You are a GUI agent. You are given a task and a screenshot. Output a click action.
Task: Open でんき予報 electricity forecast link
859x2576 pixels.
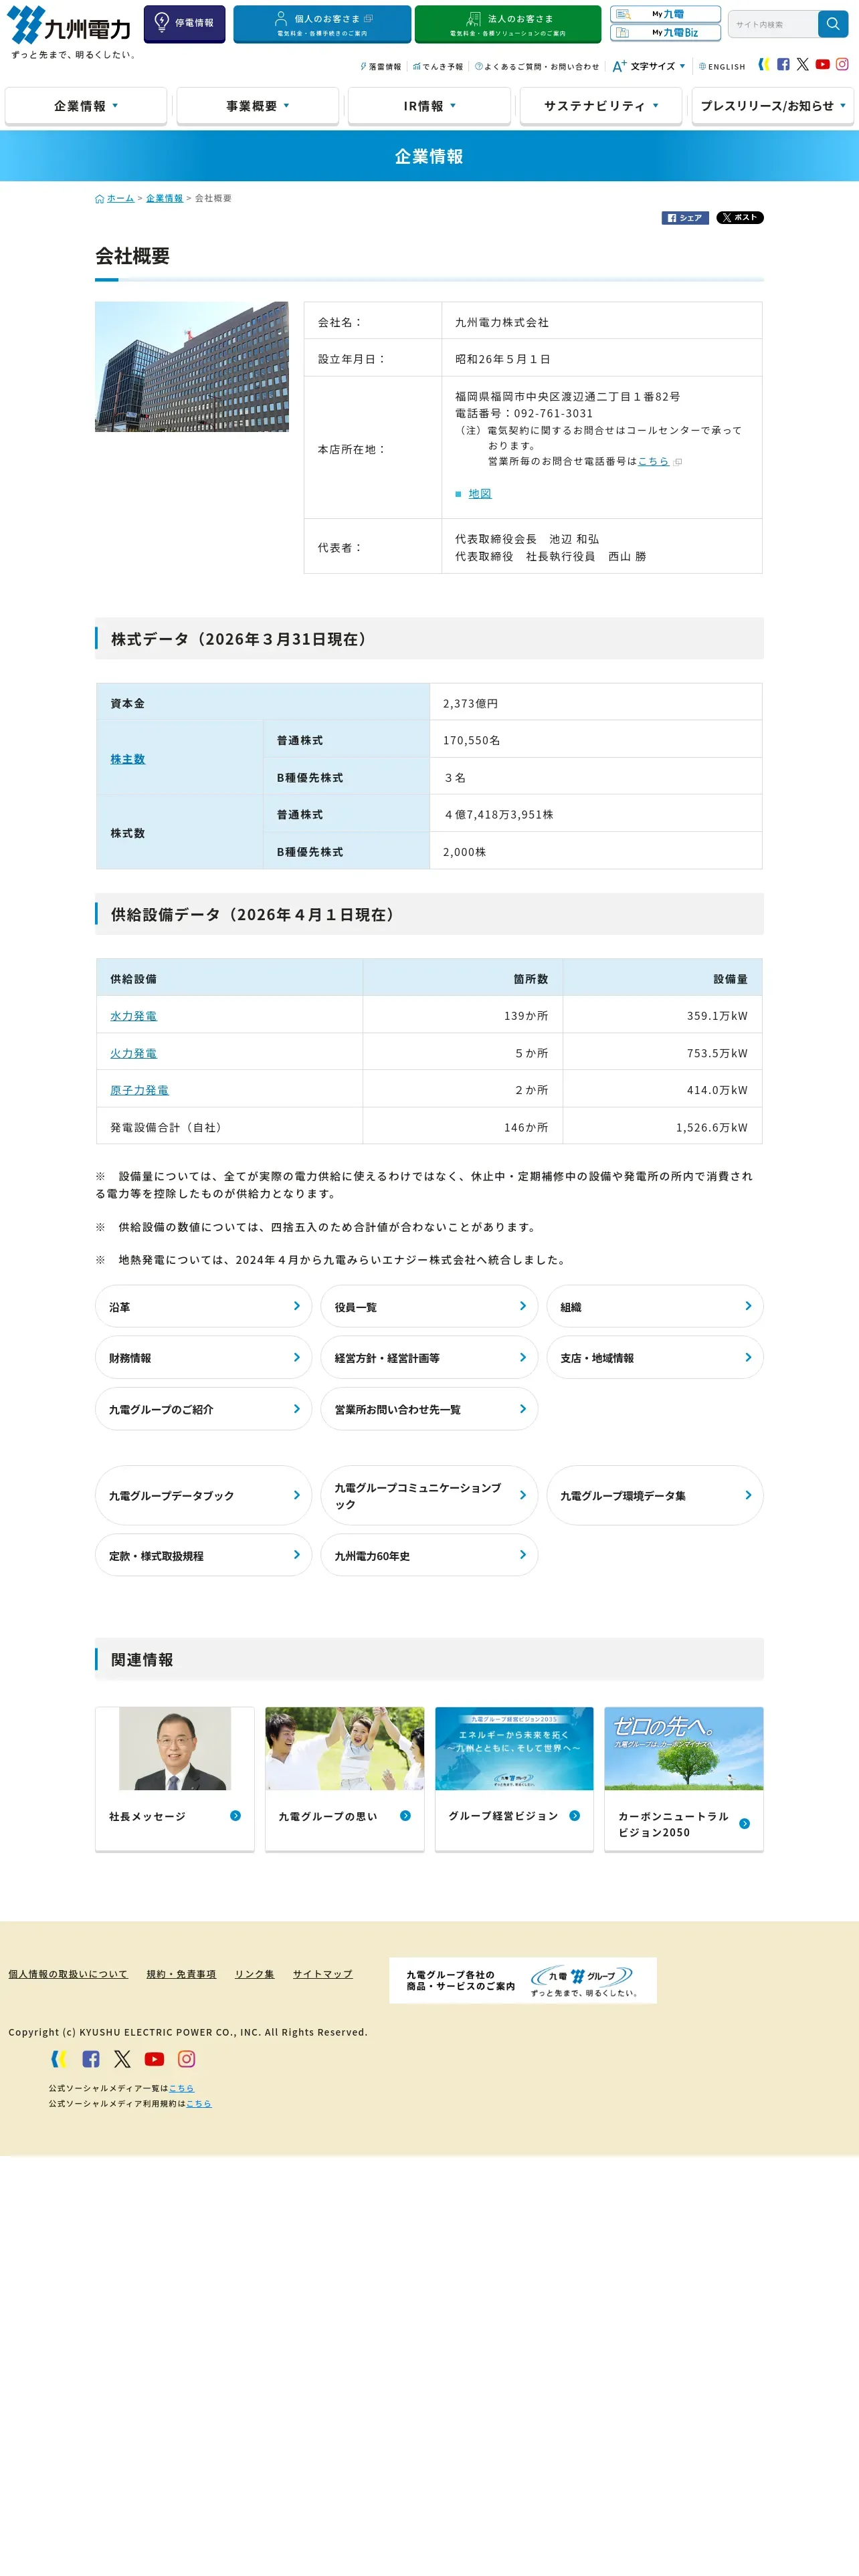point(438,67)
